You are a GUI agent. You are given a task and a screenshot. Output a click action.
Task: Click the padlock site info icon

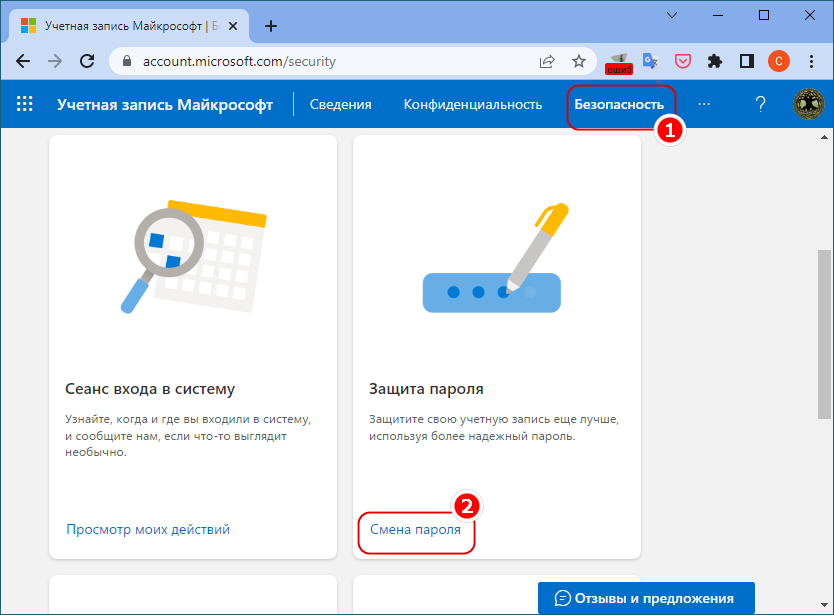coord(127,61)
